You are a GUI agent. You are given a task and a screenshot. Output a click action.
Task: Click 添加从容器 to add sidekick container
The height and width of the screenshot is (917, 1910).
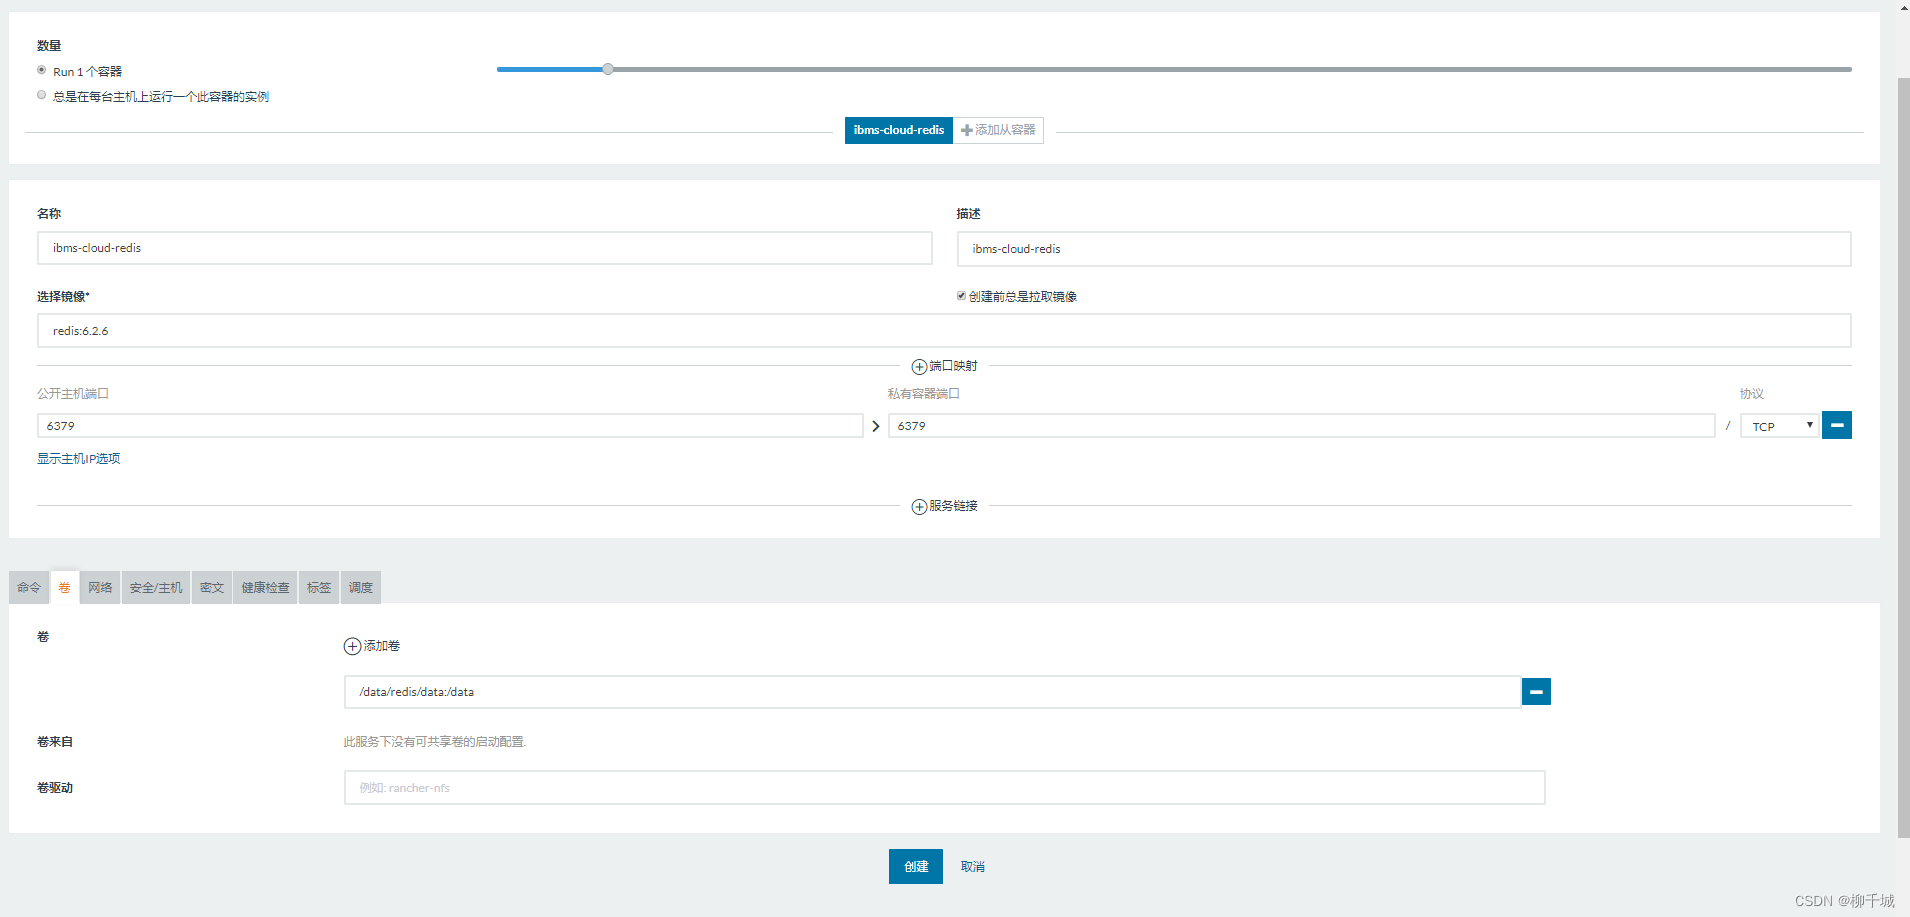pyautogui.click(x=998, y=130)
